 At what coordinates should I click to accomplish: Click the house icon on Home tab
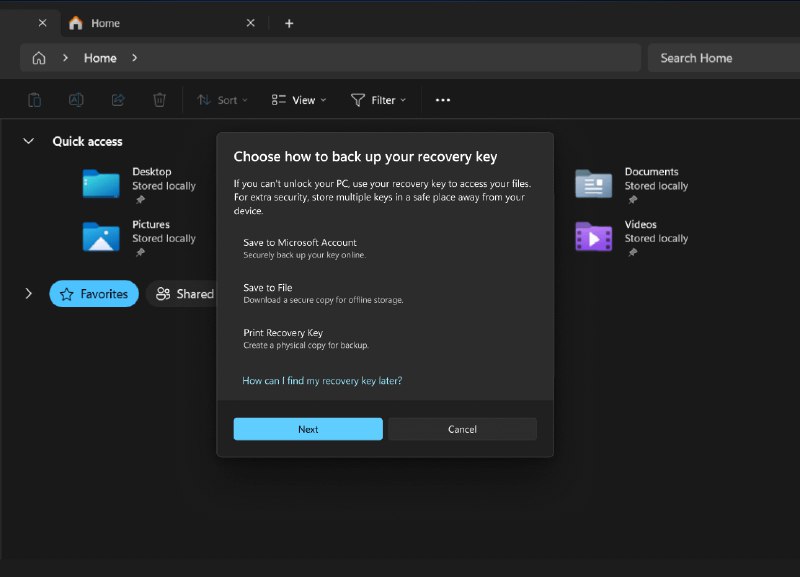76,23
